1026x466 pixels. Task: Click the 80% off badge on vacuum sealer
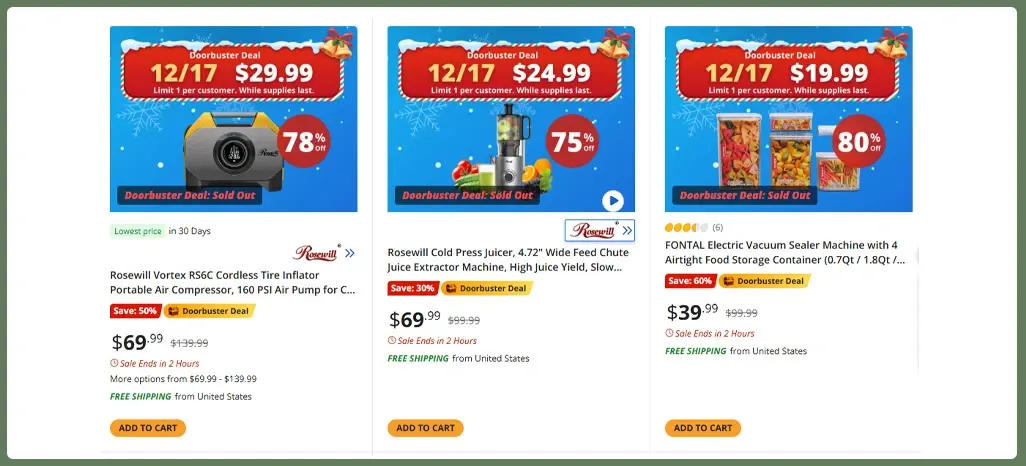859,141
